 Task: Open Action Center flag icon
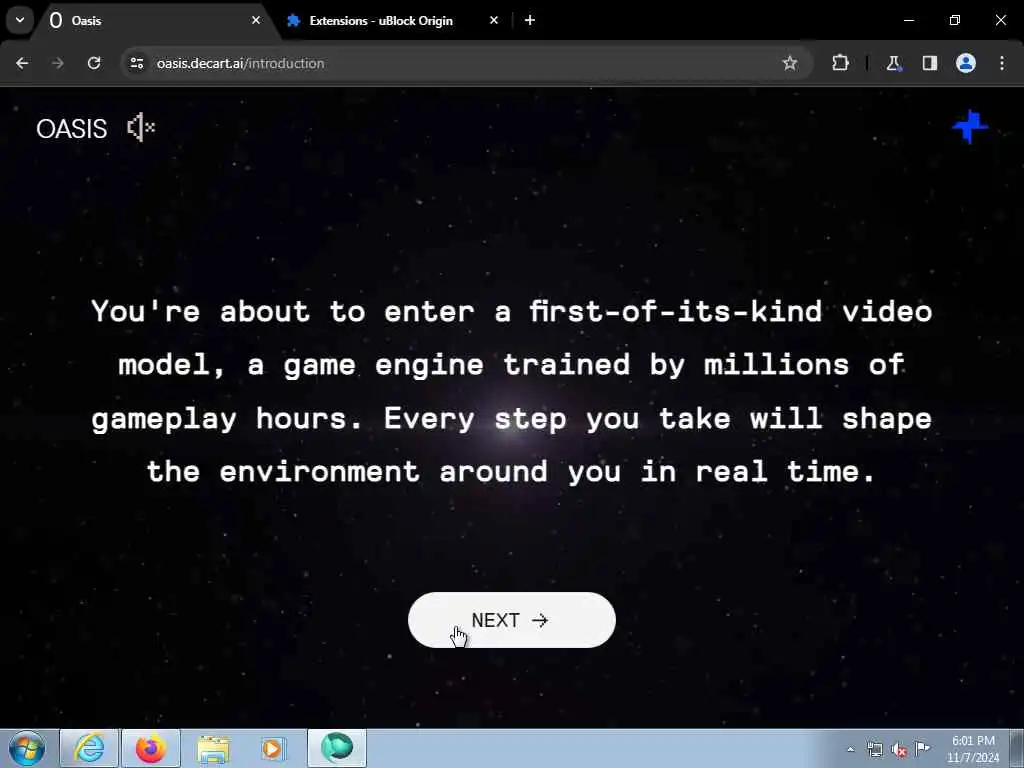(923, 748)
